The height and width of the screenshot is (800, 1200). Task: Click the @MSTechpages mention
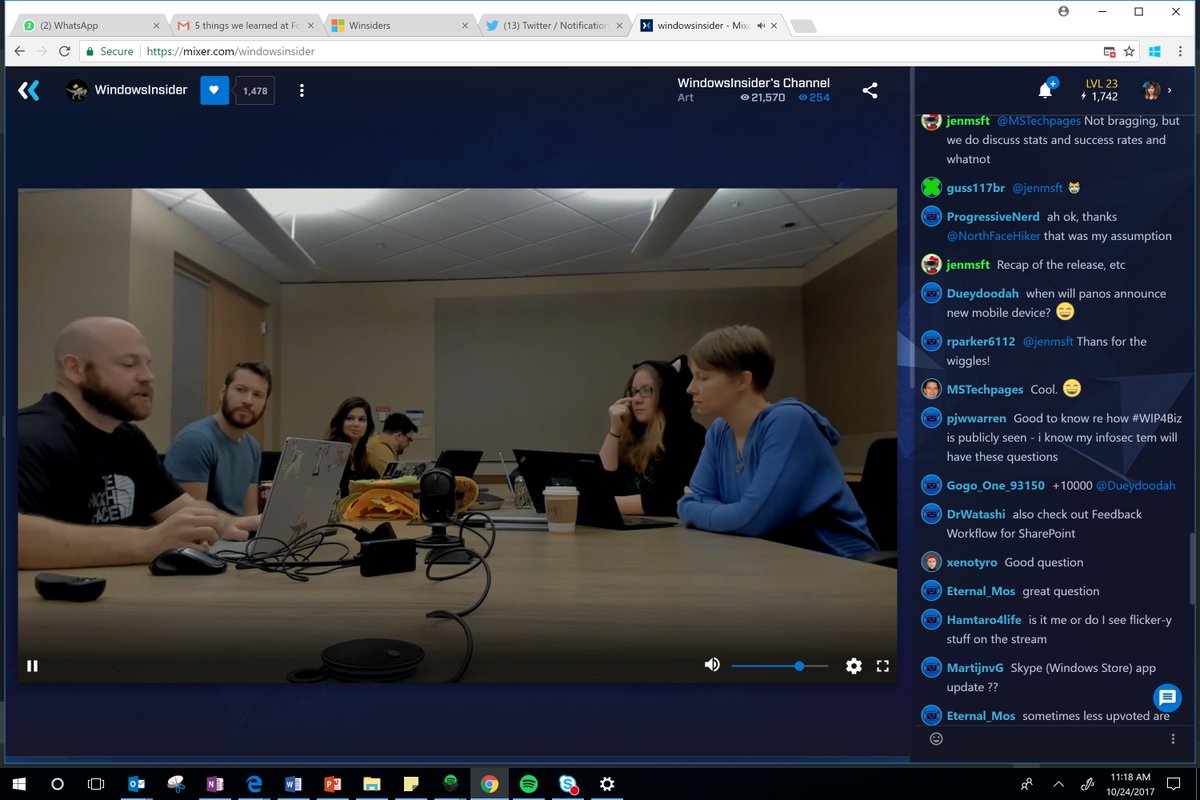1038,121
